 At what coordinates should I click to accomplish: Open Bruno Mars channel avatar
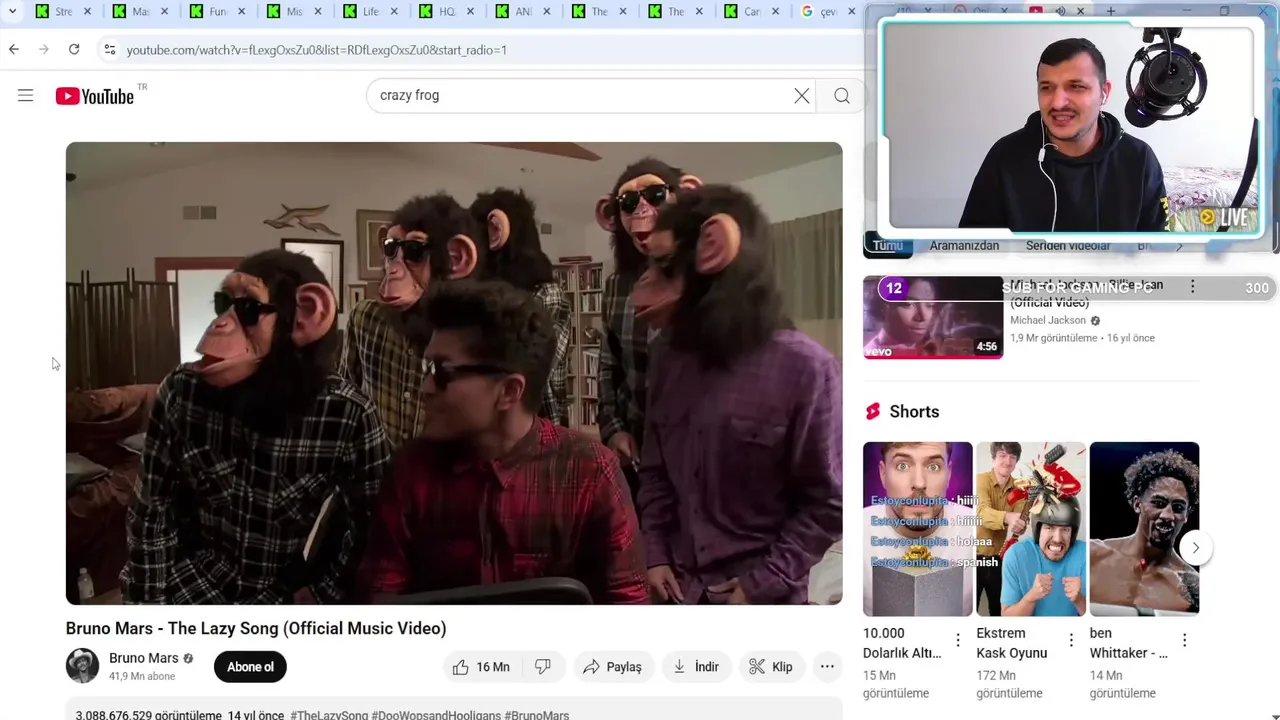click(82, 666)
